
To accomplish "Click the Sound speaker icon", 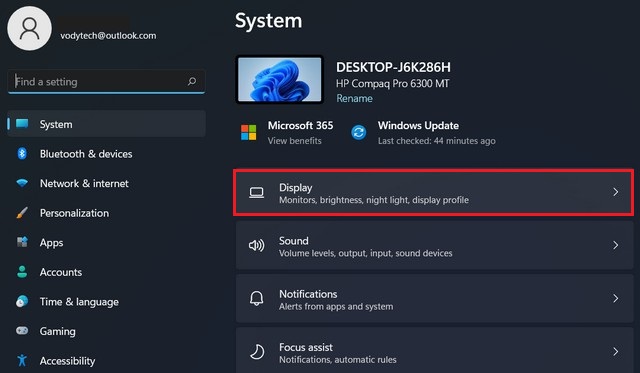I will coord(256,245).
